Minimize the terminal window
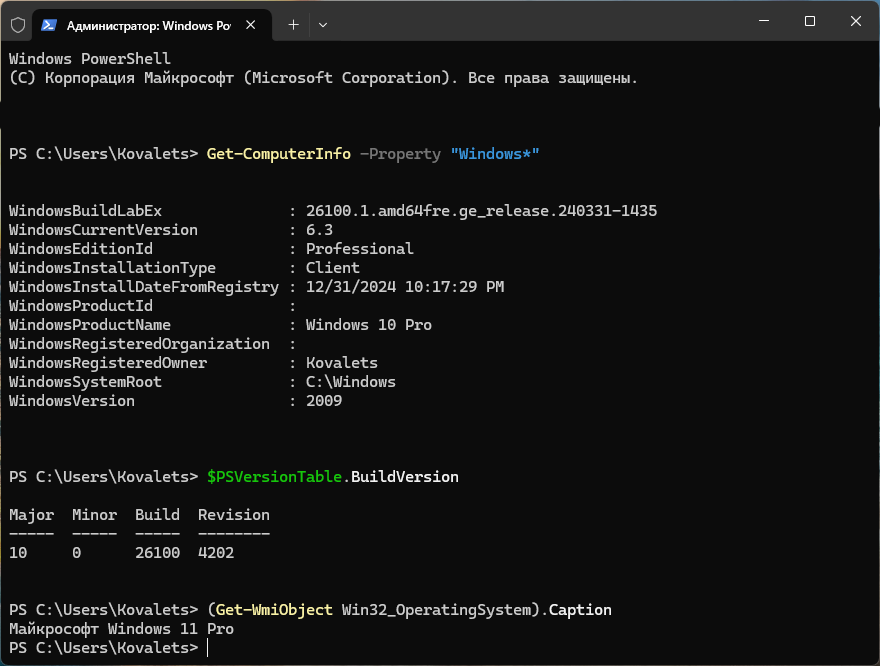The height and width of the screenshot is (666, 880). 764,21
